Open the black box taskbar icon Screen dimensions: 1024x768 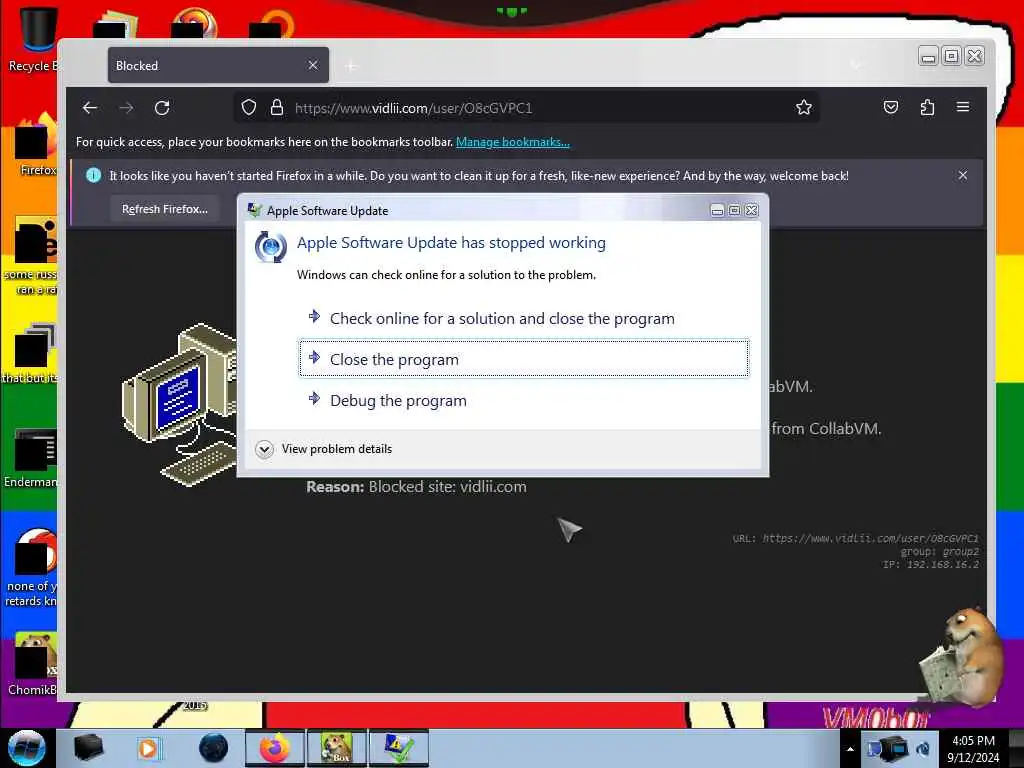[88, 748]
